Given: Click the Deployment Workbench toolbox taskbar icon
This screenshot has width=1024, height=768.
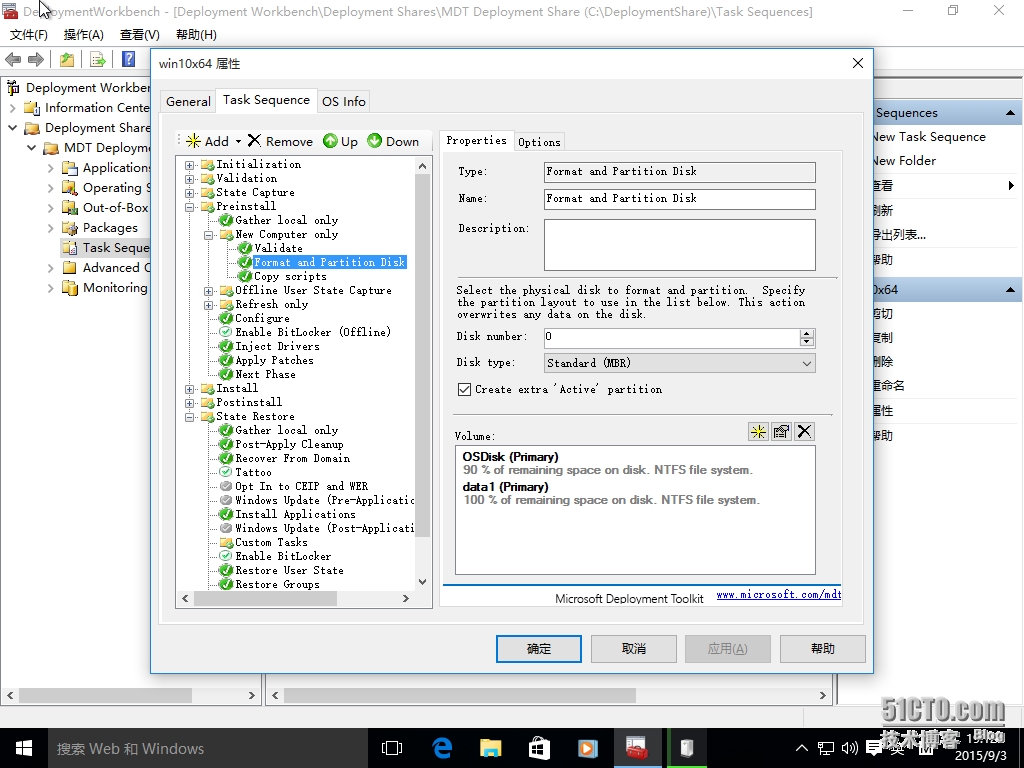Looking at the screenshot, I should [x=636, y=748].
